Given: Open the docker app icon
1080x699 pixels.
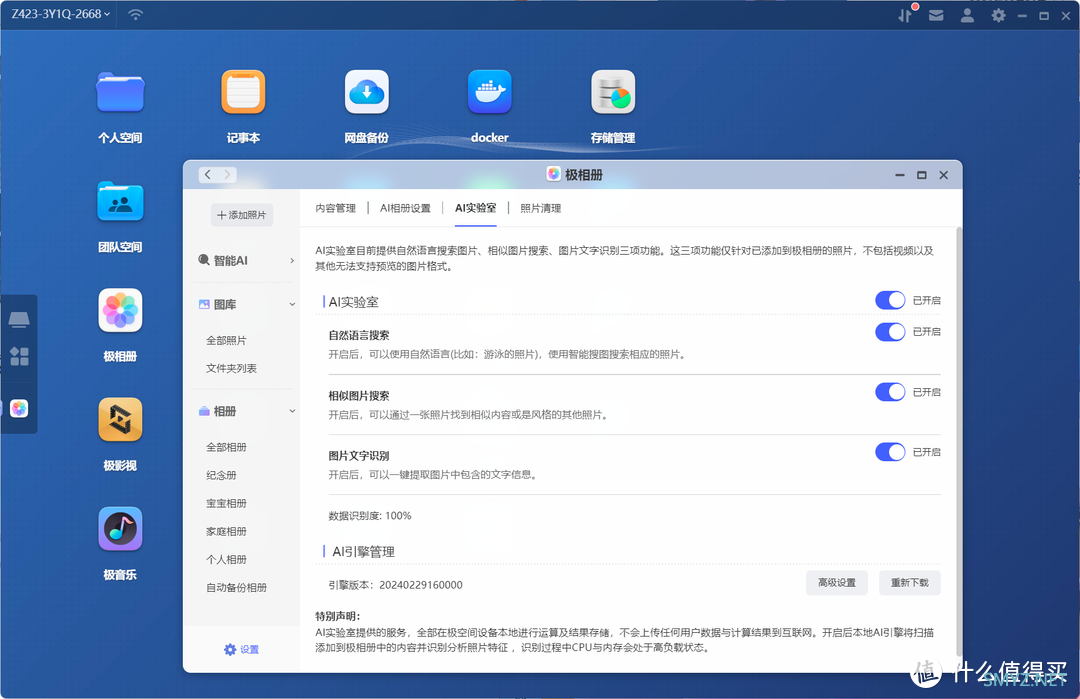Looking at the screenshot, I should 490,92.
